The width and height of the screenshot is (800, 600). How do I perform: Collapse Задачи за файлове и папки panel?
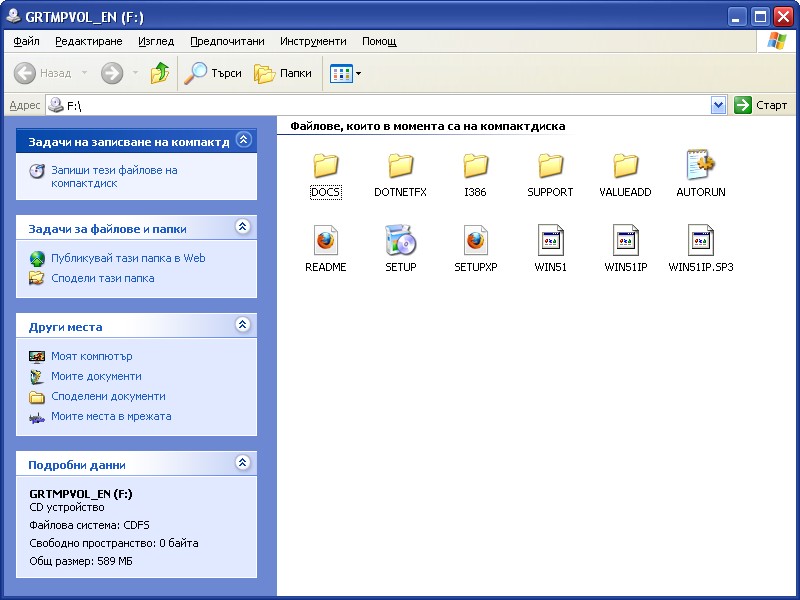(243, 227)
